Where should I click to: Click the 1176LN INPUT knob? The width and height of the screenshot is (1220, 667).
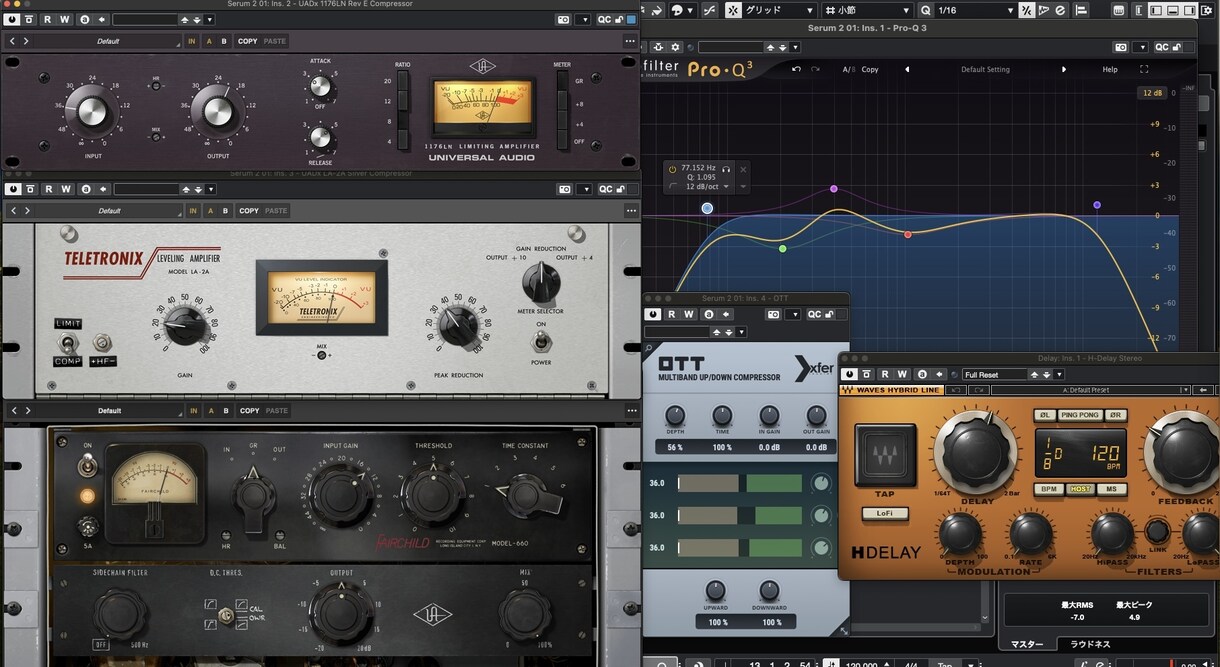[92, 110]
